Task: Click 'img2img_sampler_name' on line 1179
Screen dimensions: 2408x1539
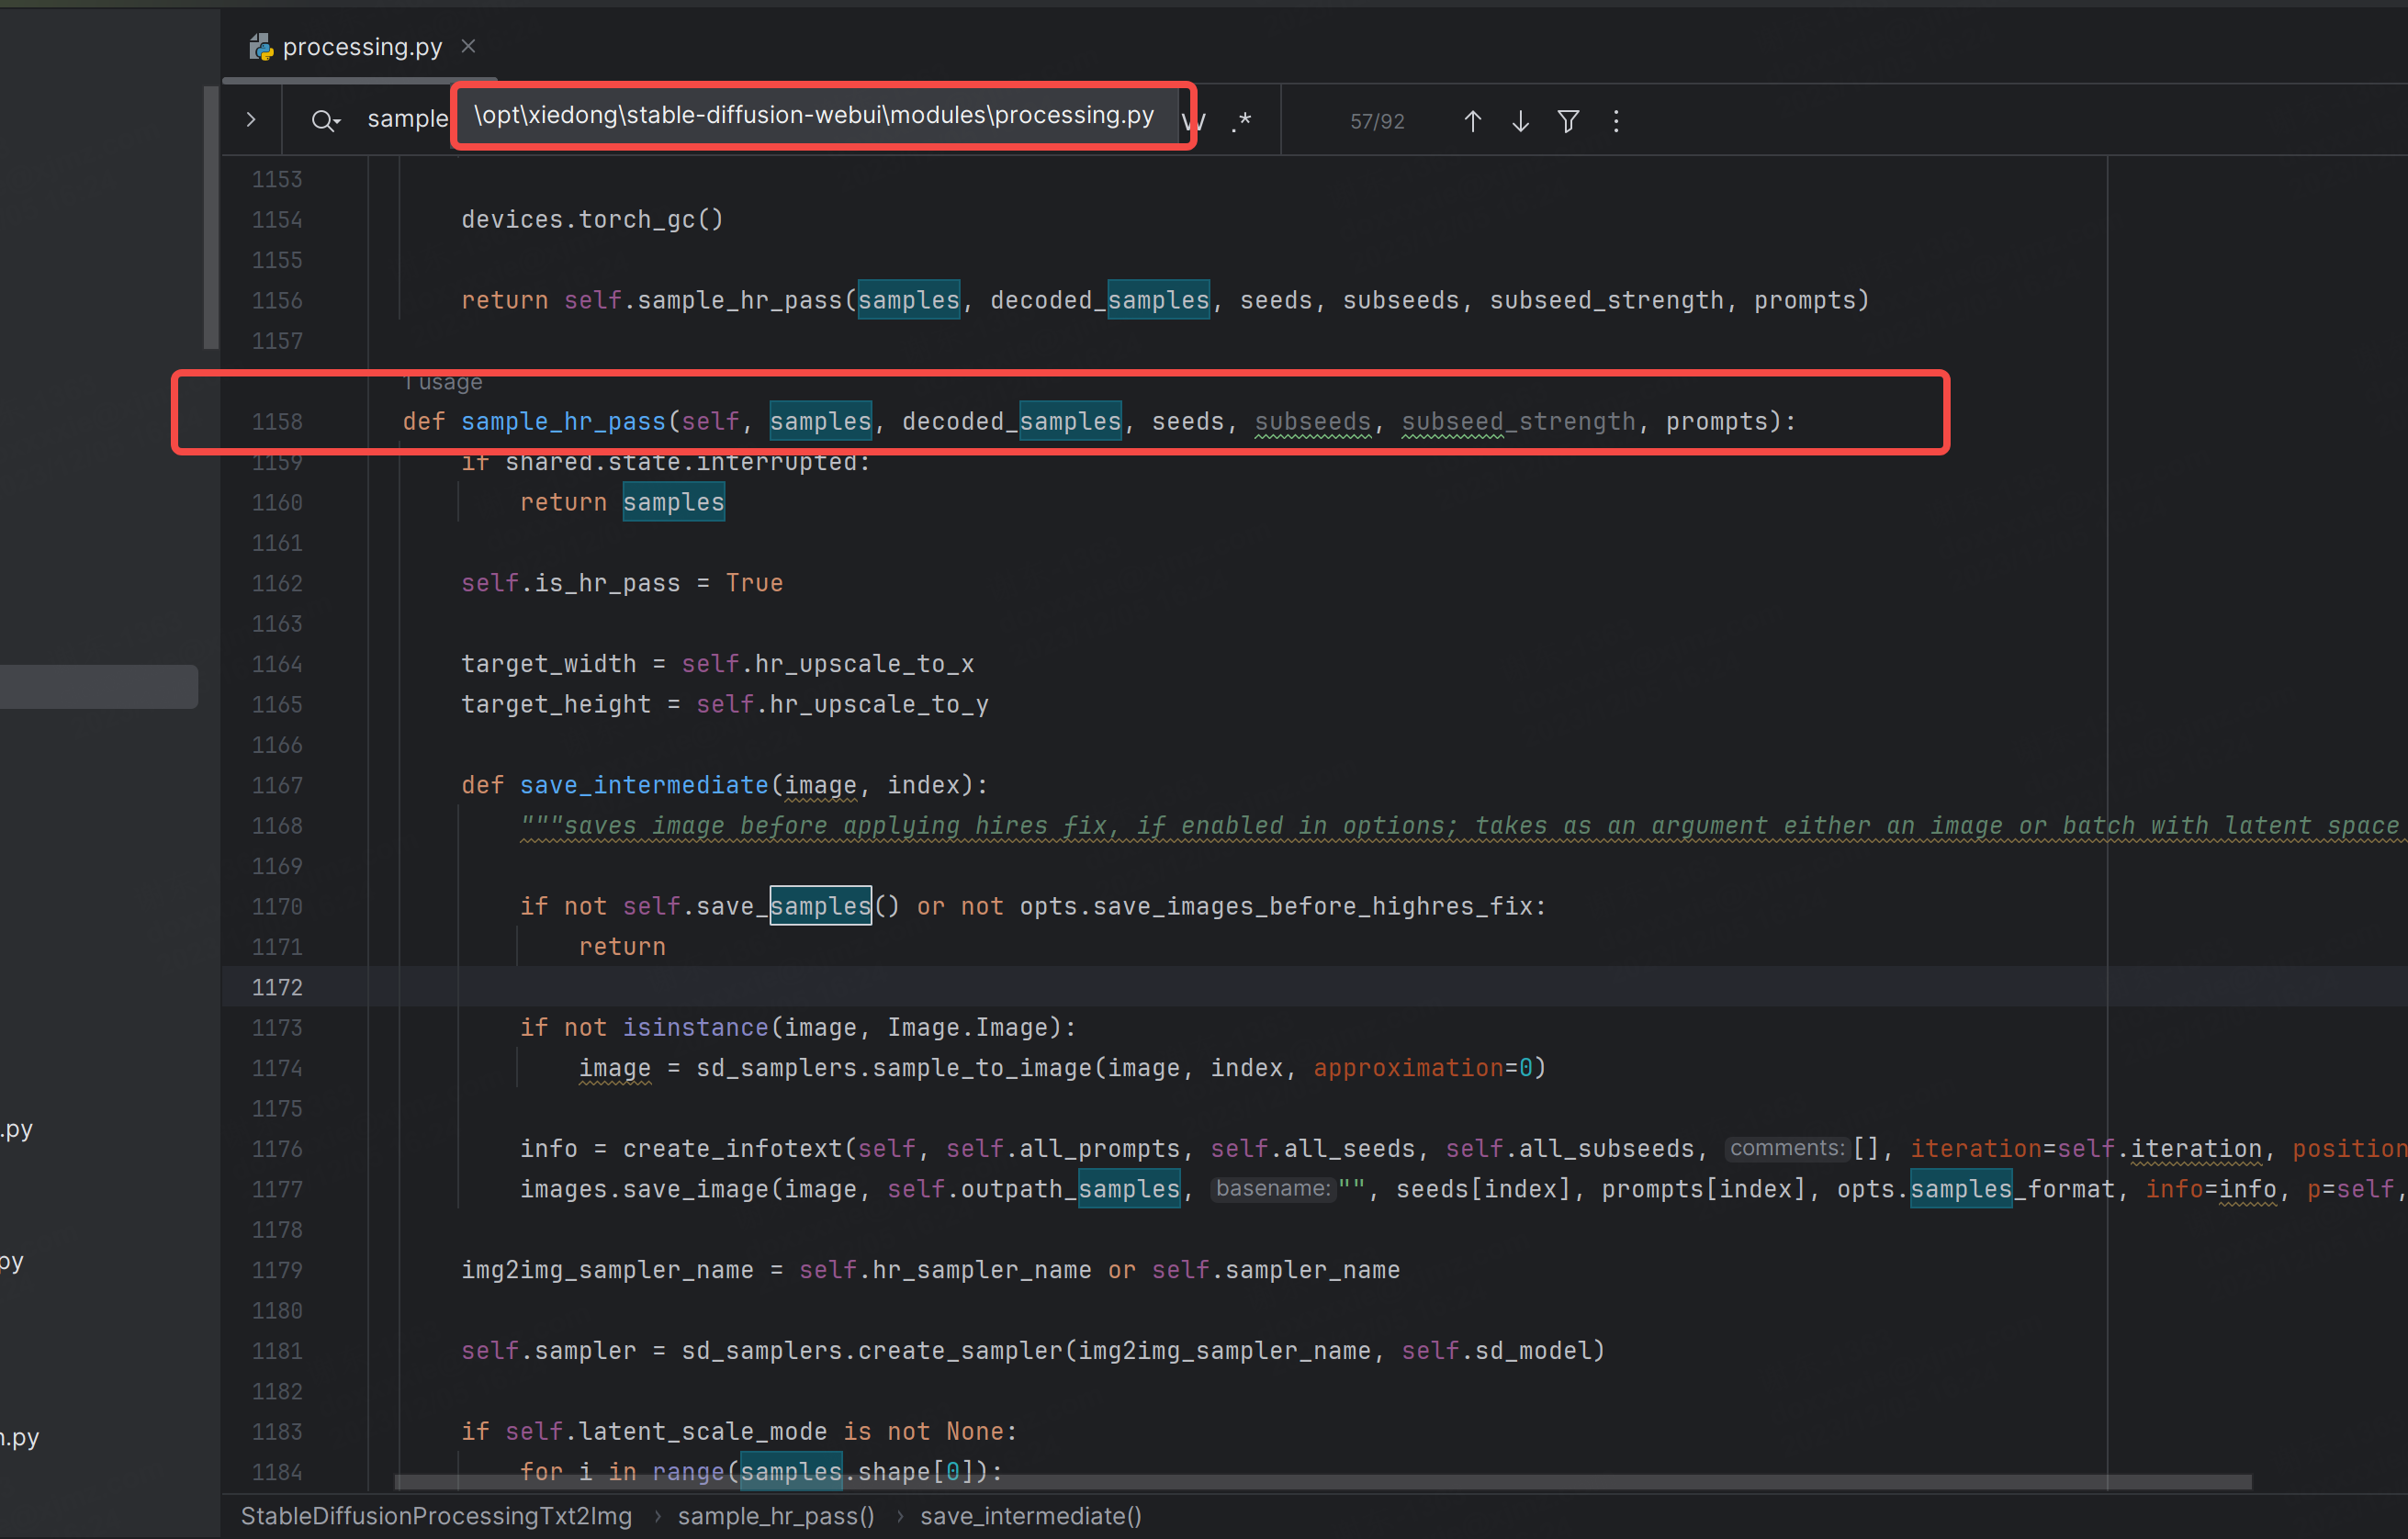Action: click(607, 1269)
